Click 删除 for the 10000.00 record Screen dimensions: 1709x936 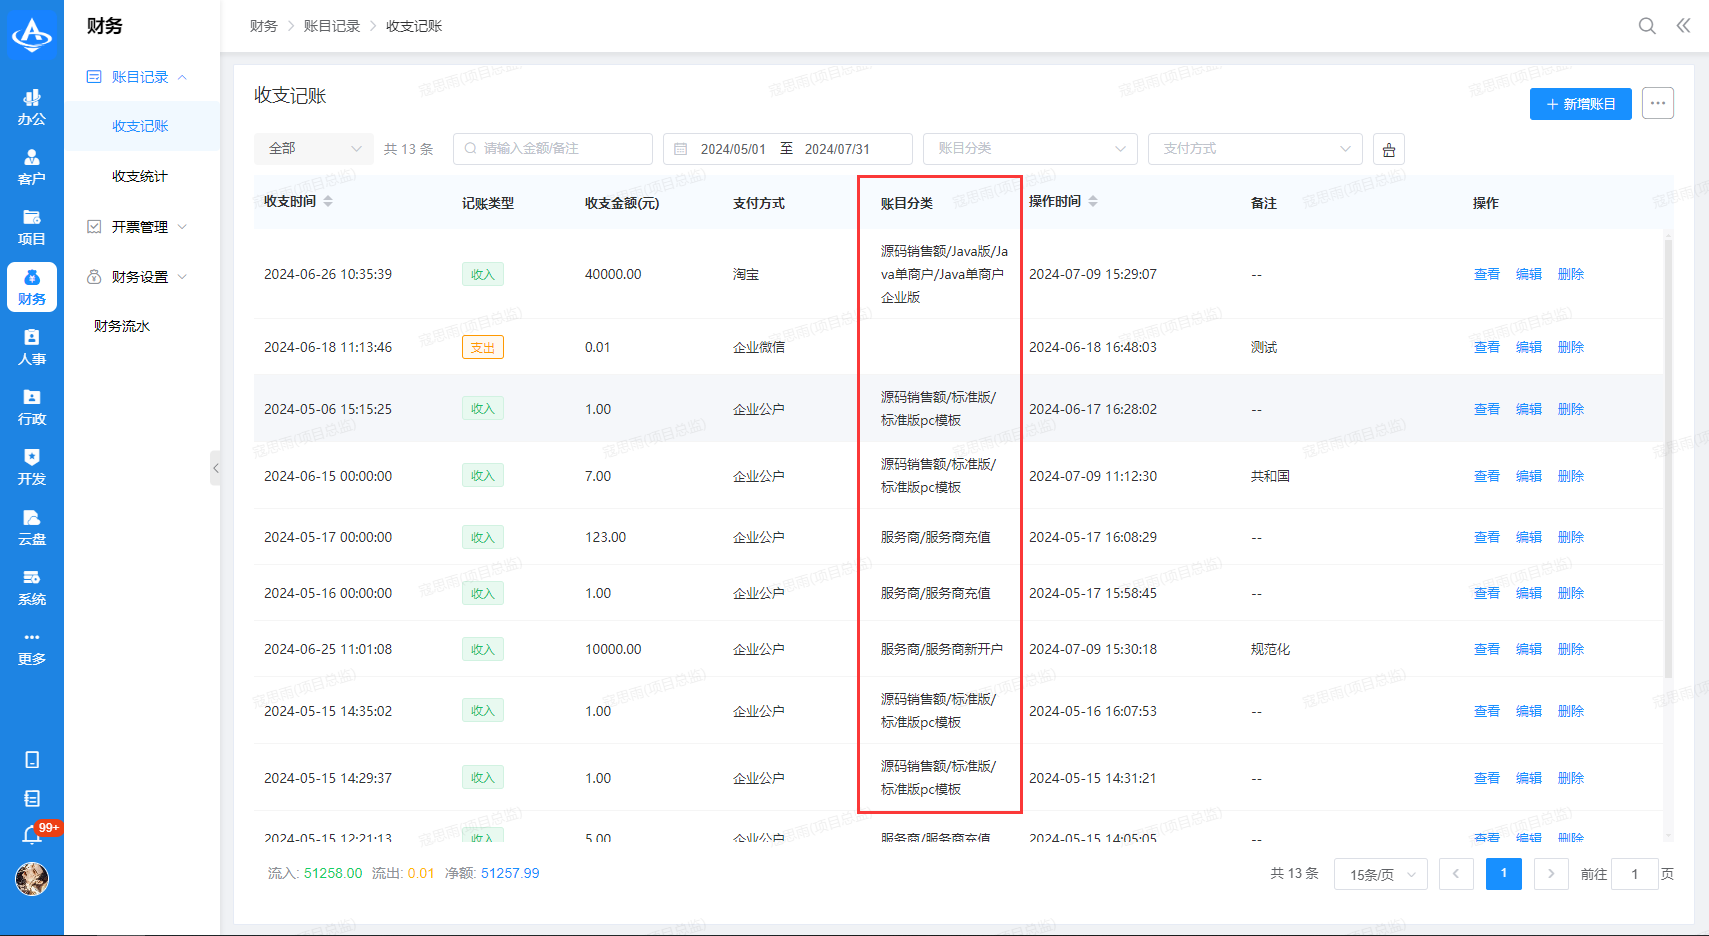click(x=1571, y=649)
